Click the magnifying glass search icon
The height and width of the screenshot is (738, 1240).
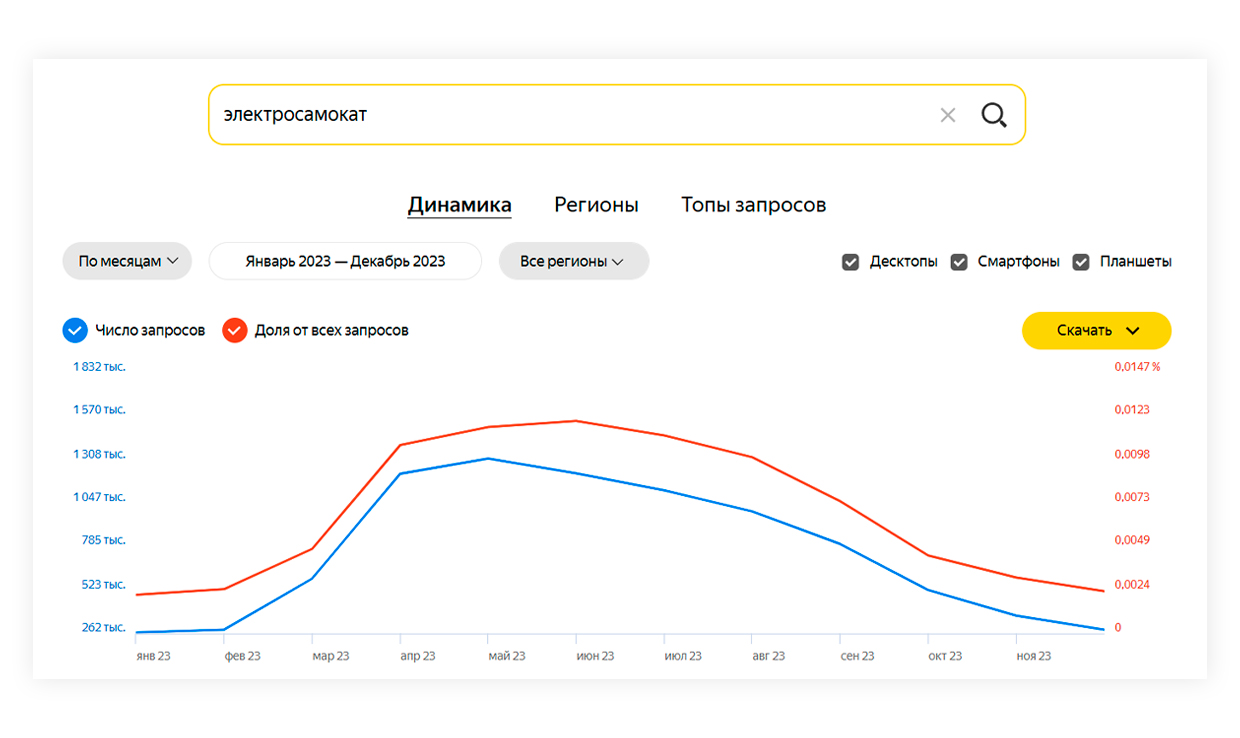994,115
